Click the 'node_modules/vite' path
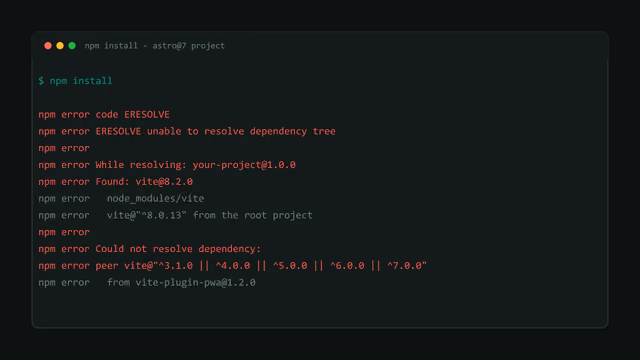The width and height of the screenshot is (640, 360). coord(156,198)
